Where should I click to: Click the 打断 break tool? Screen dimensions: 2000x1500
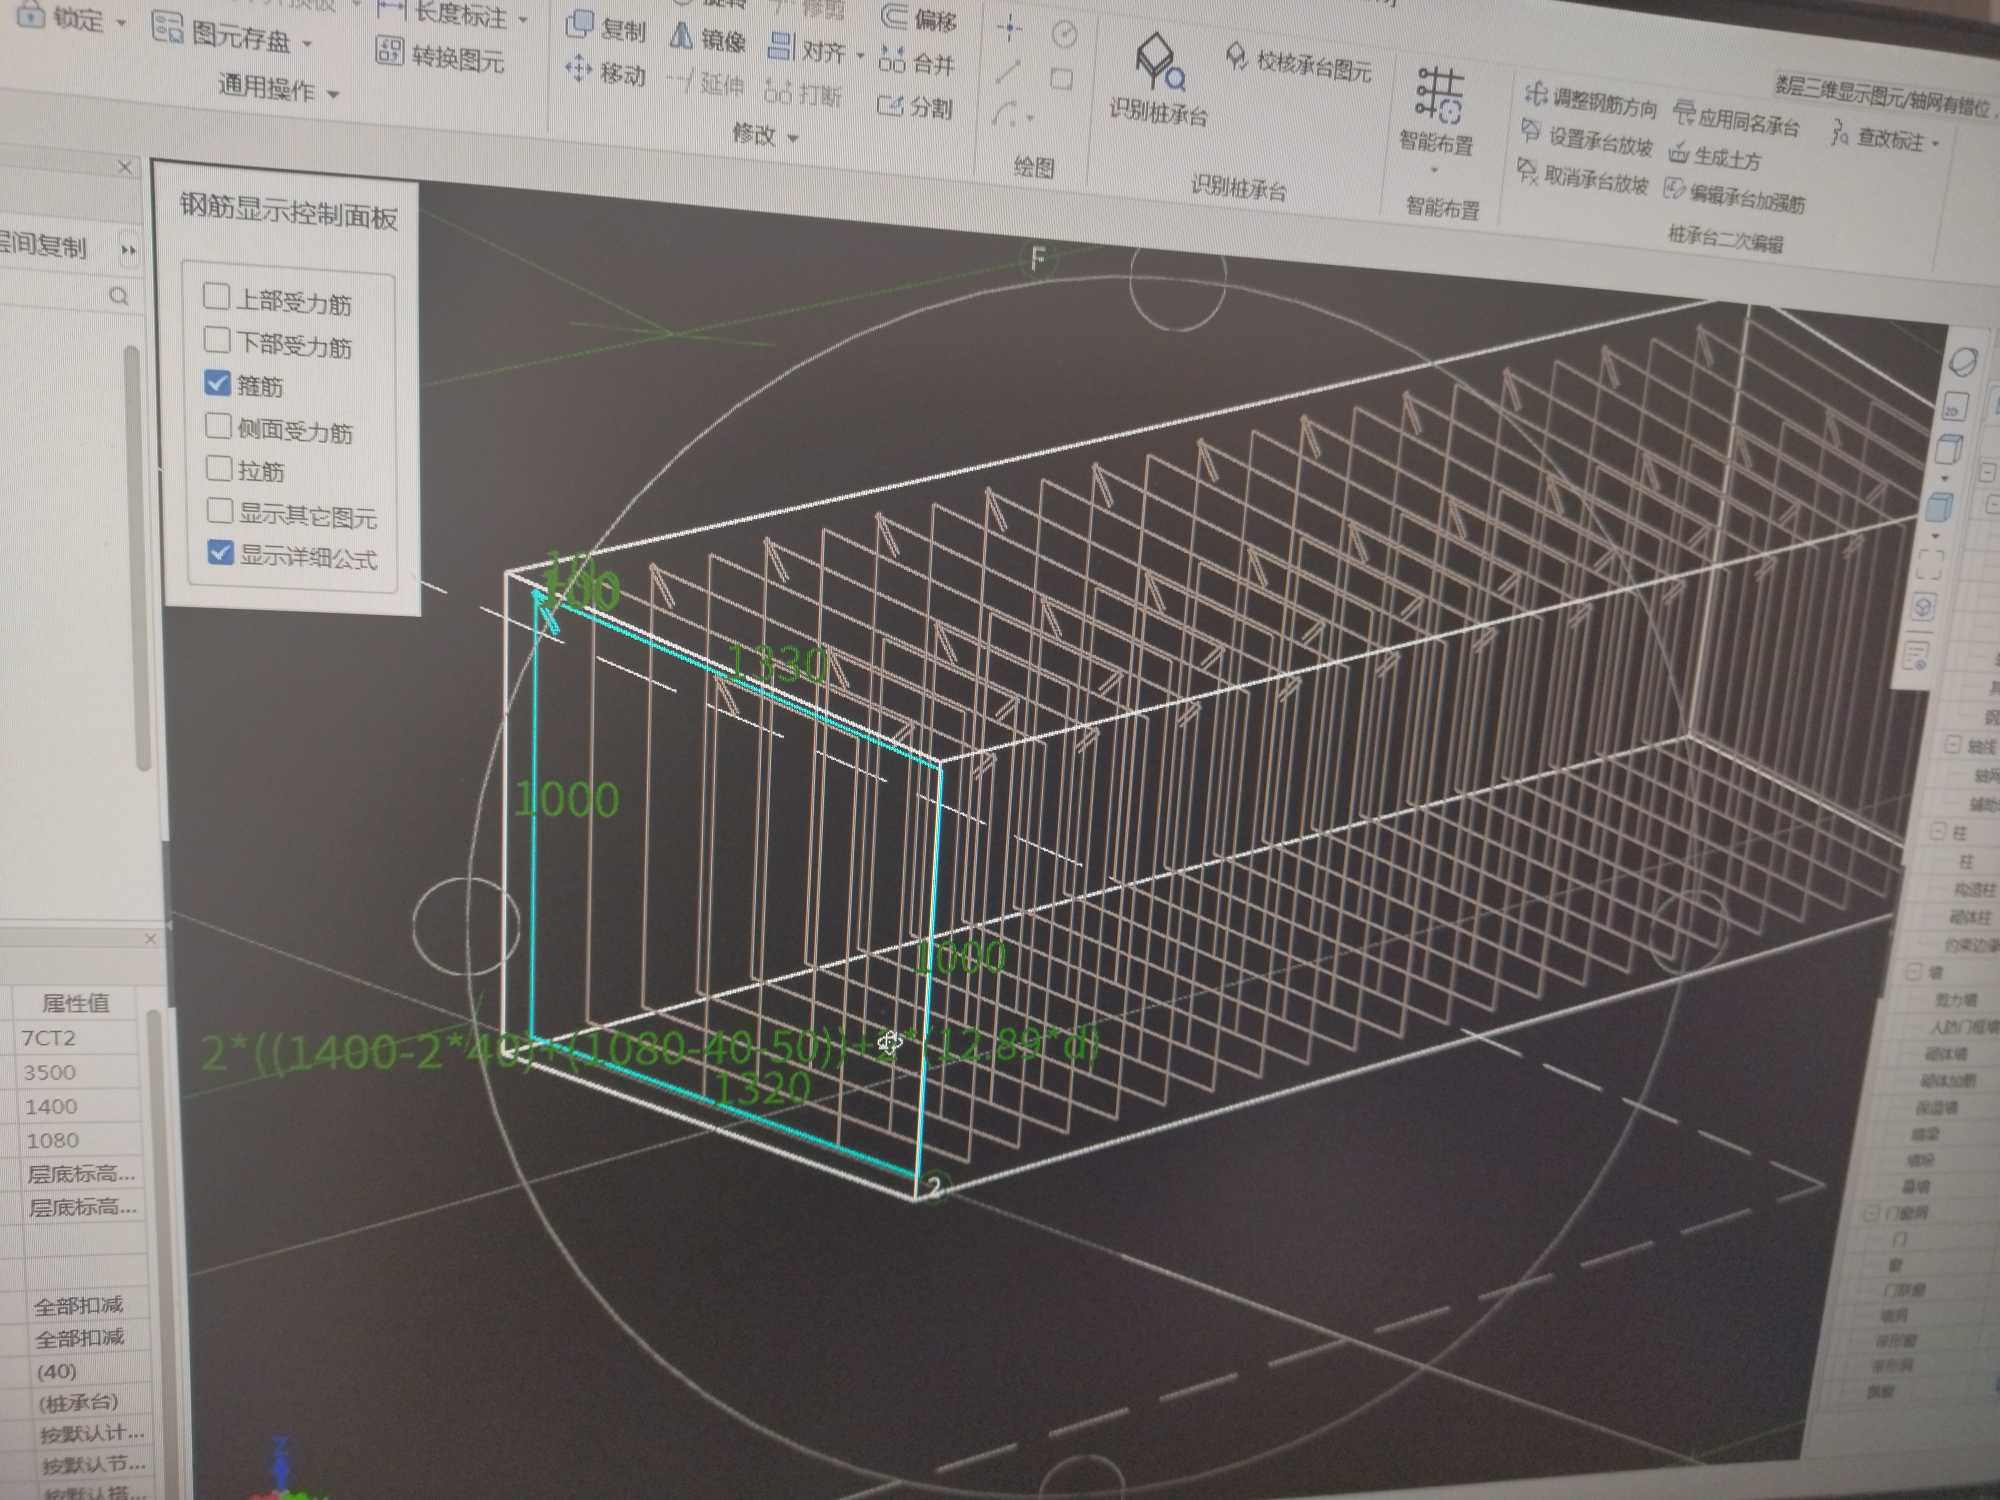click(x=803, y=93)
